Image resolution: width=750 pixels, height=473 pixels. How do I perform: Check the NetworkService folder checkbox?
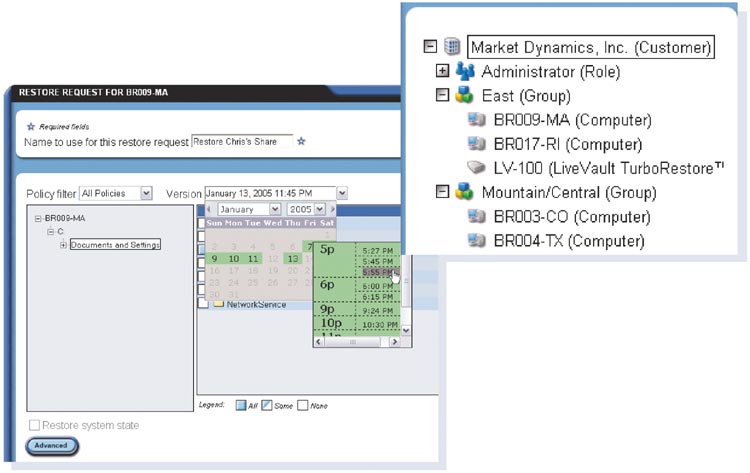pyautogui.click(x=203, y=304)
